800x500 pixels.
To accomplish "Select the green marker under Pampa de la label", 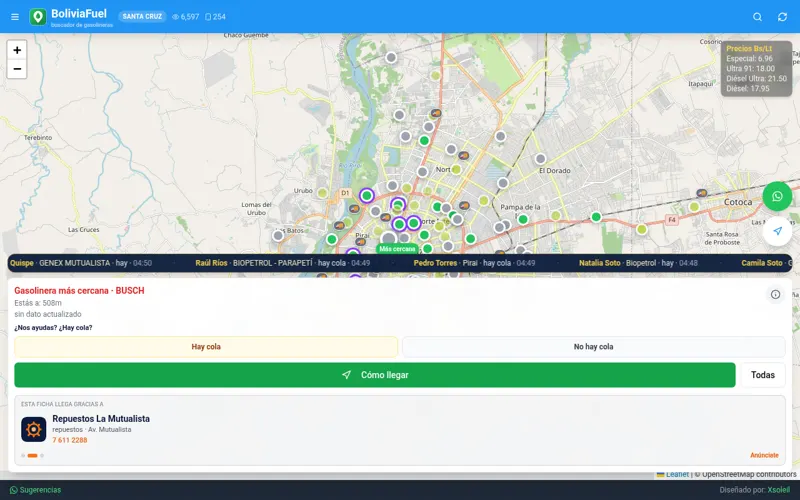I will 523,219.
